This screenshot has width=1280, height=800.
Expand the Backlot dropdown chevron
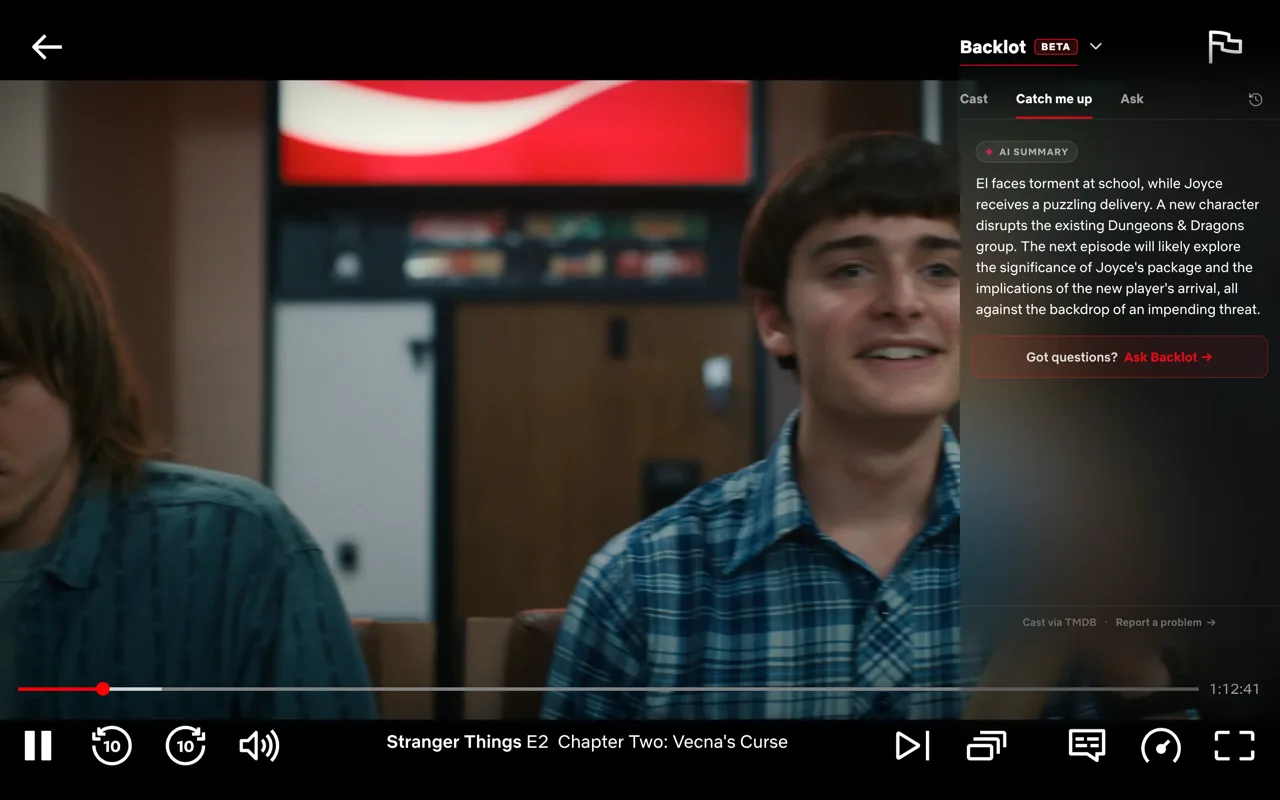click(1096, 47)
